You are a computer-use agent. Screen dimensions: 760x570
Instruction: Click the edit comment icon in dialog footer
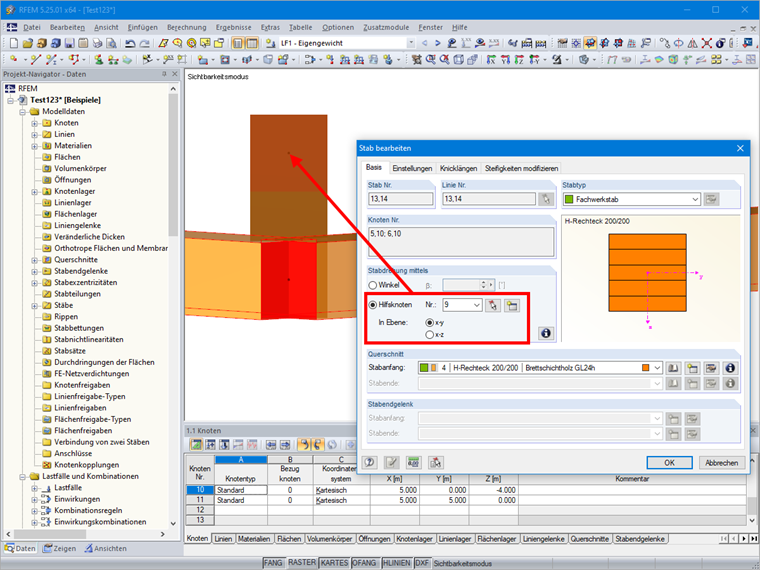391,462
